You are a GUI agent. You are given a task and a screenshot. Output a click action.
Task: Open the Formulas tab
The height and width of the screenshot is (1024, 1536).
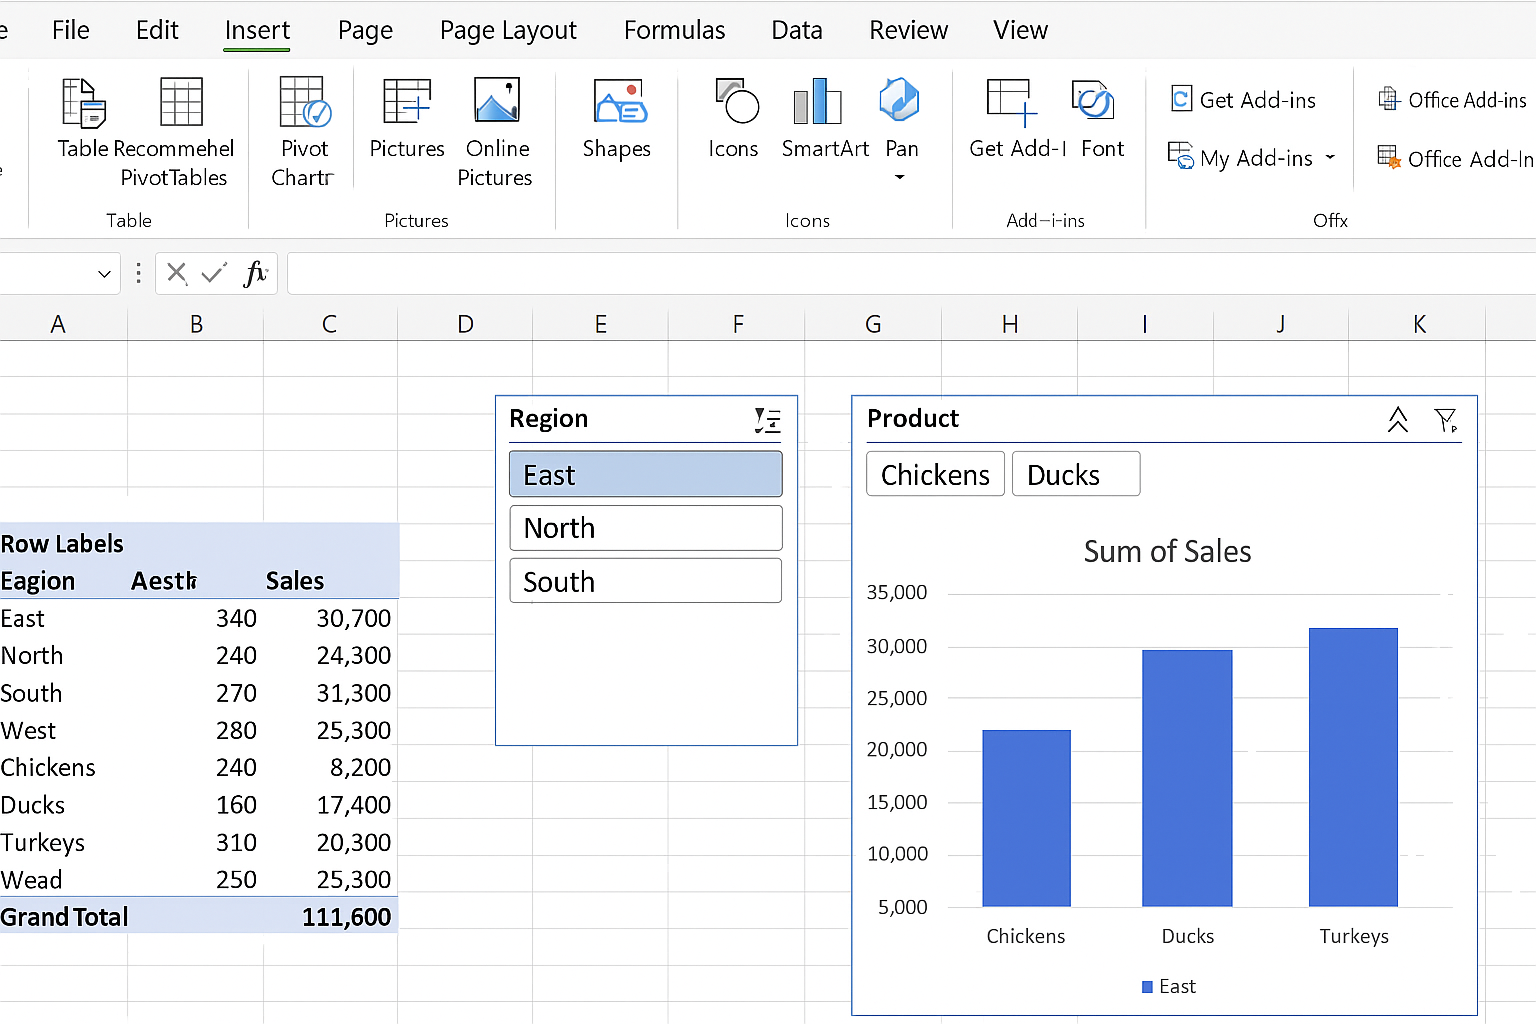pyautogui.click(x=674, y=30)
